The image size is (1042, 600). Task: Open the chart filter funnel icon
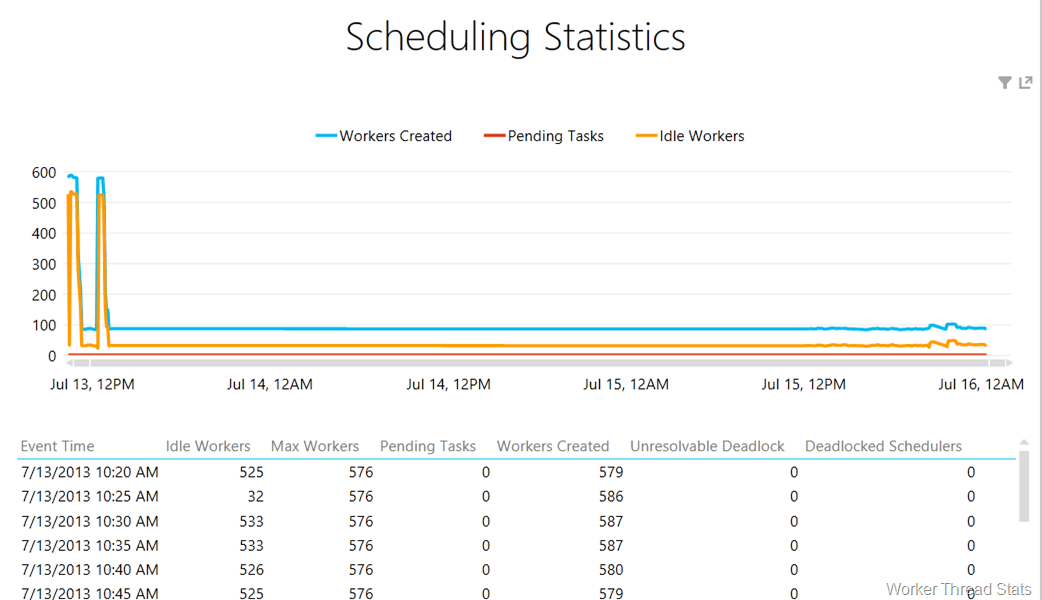(1005, 83)
